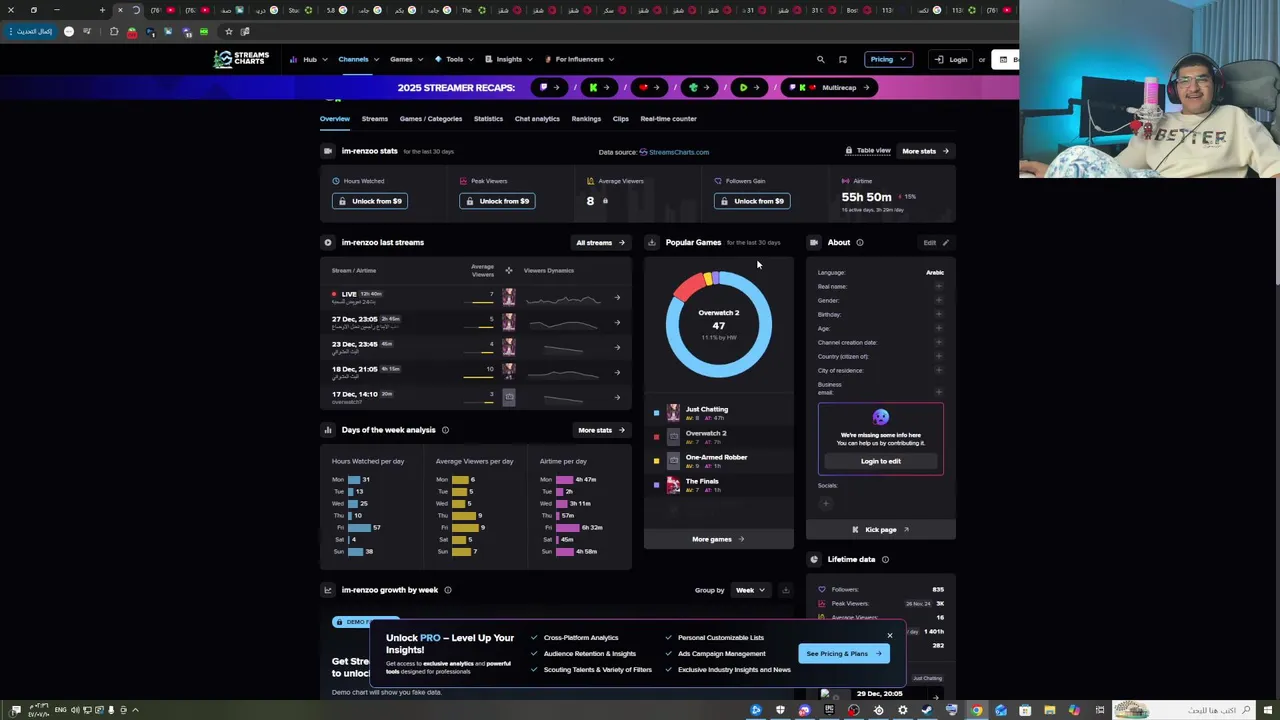Click info icon beside Days of the week analysis
The height and width of the screenshot is (720, 1280).
point(445,430)
